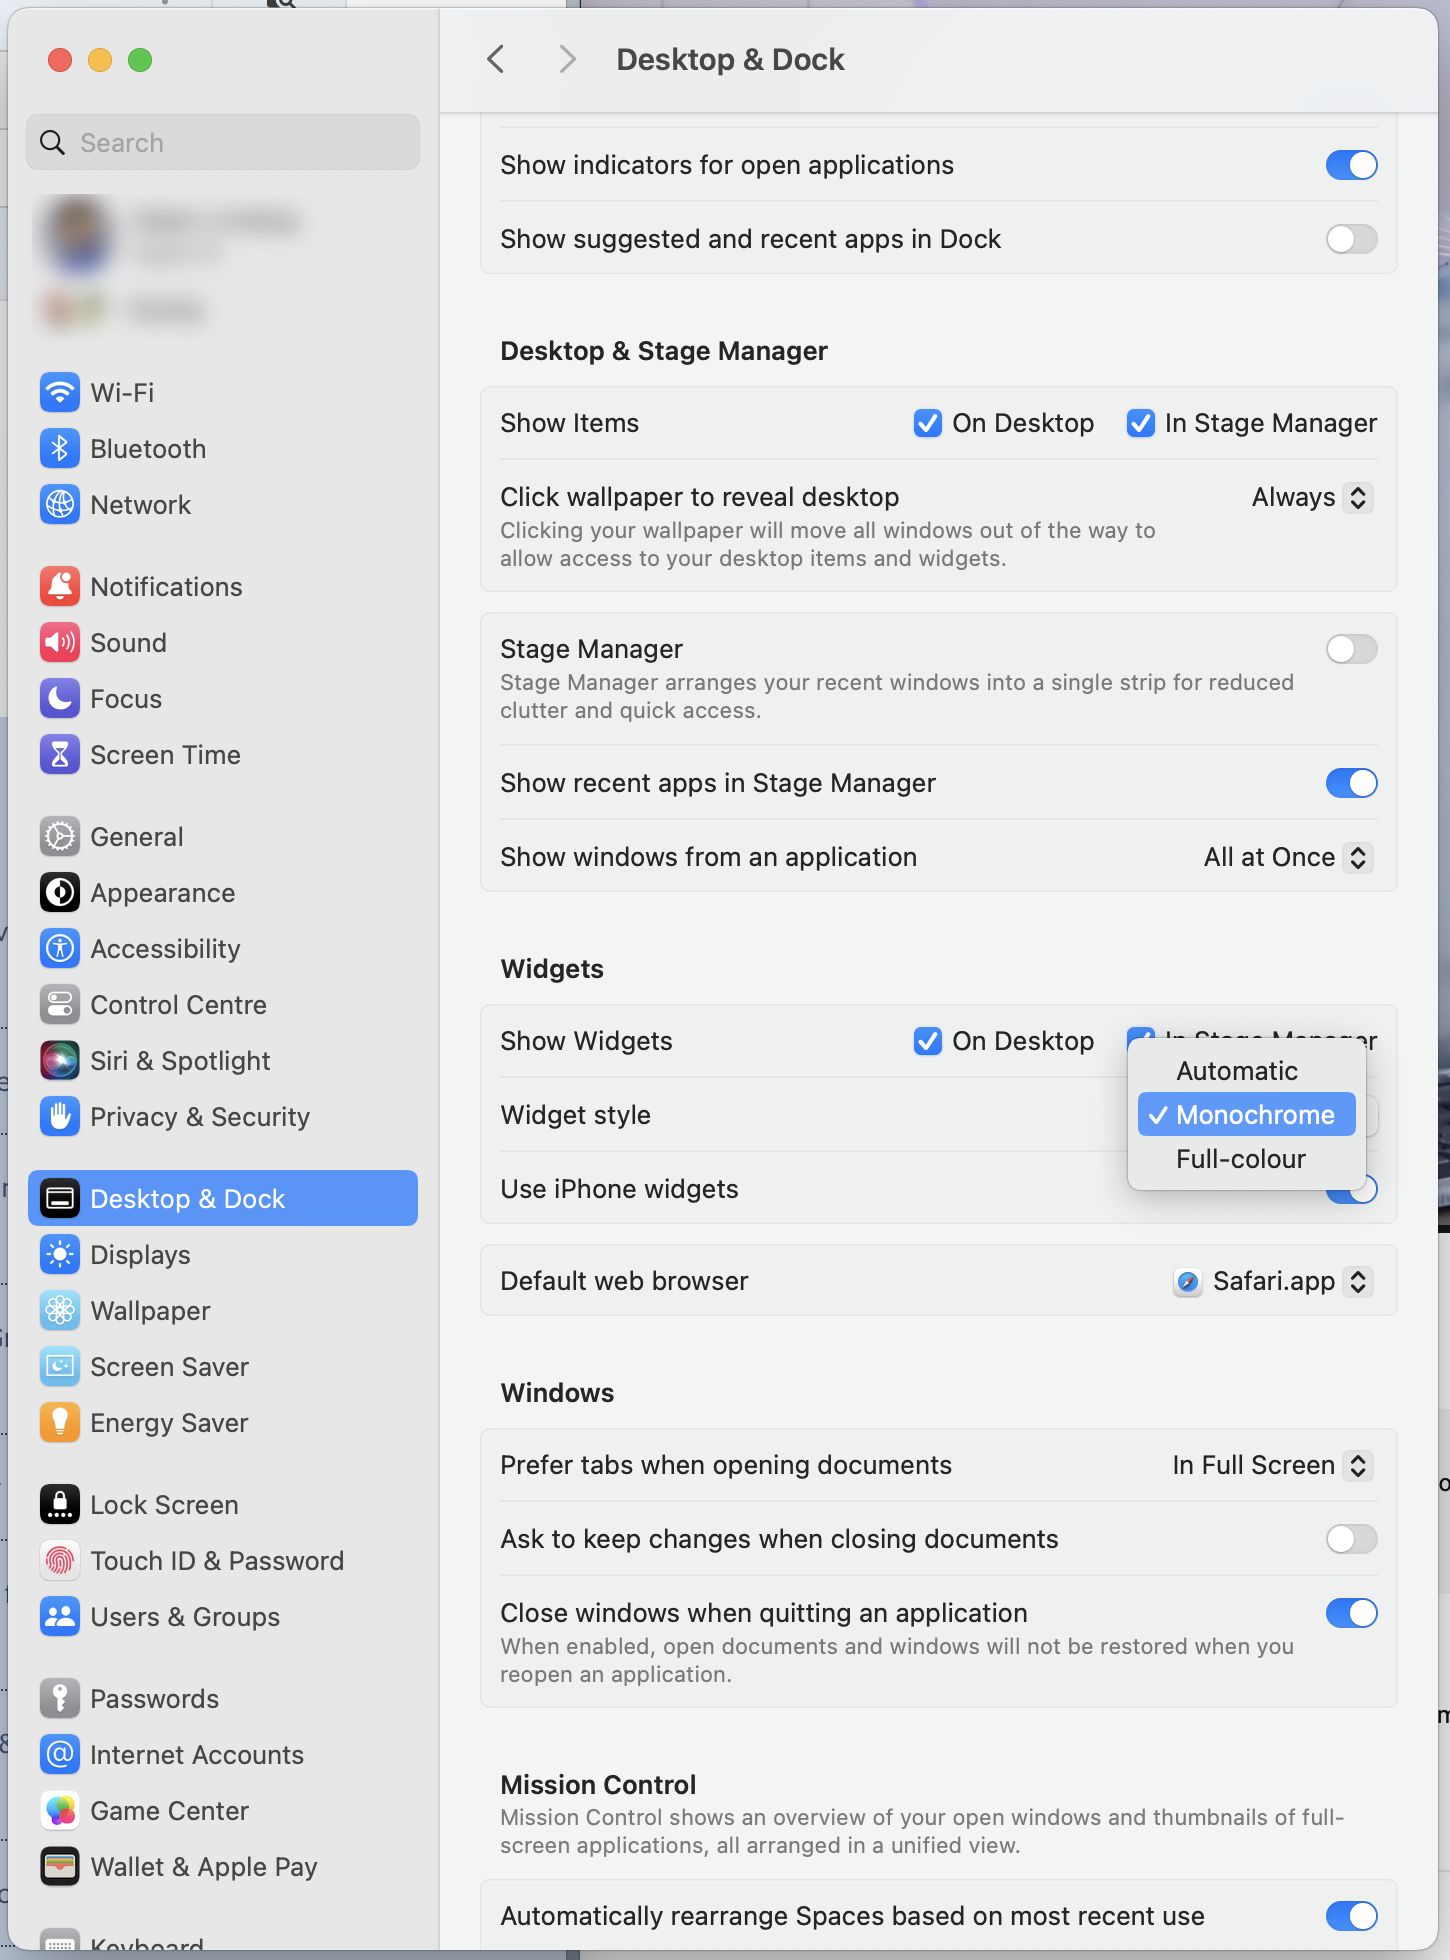Select the Energy Saver bulb icon
The image size is (1450, 1960).
(x=60, y=1422)
